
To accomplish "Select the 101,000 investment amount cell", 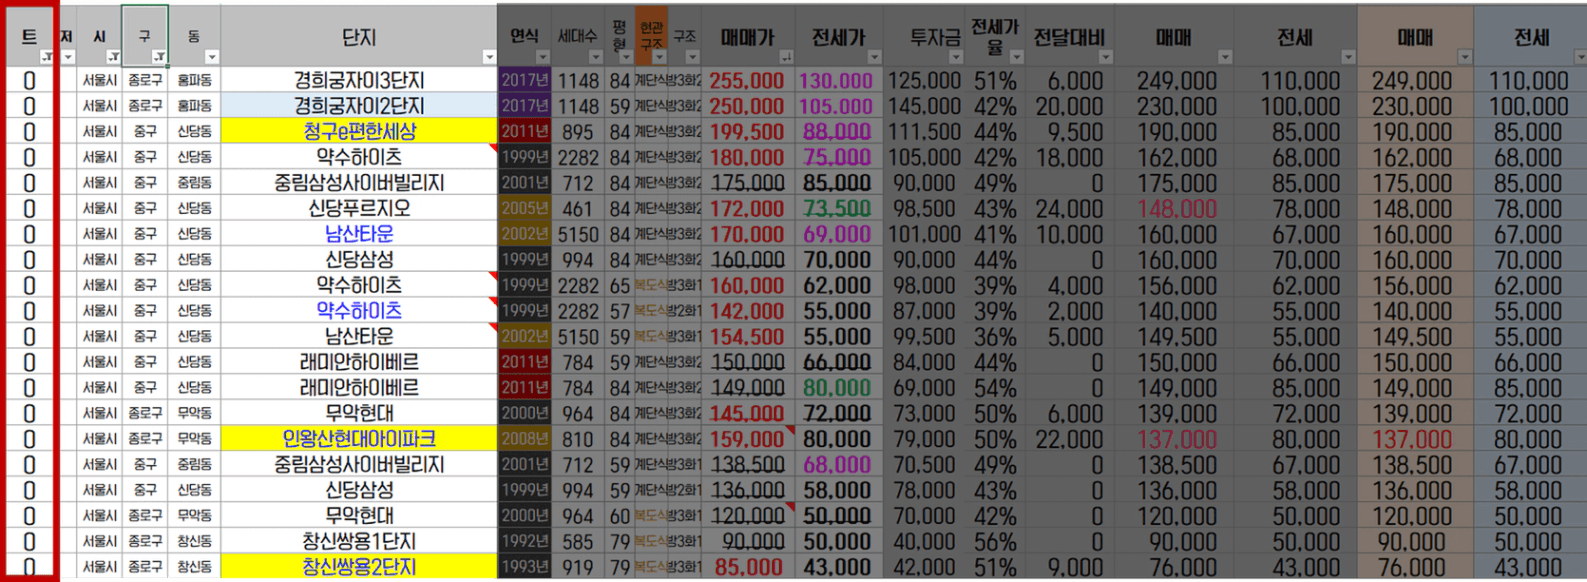I will coord(924,234).
